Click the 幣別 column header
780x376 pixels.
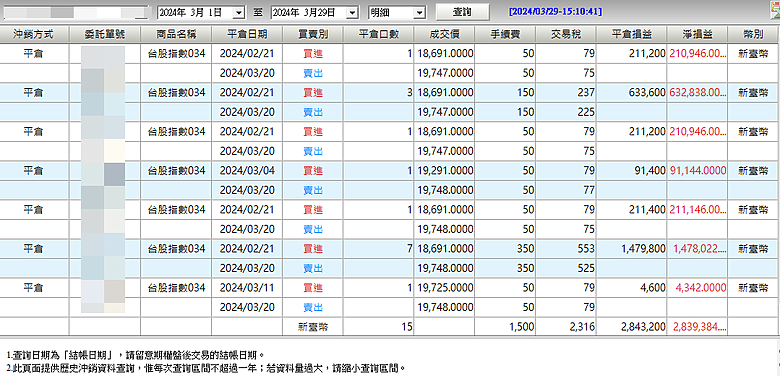(x=753, y=34)
